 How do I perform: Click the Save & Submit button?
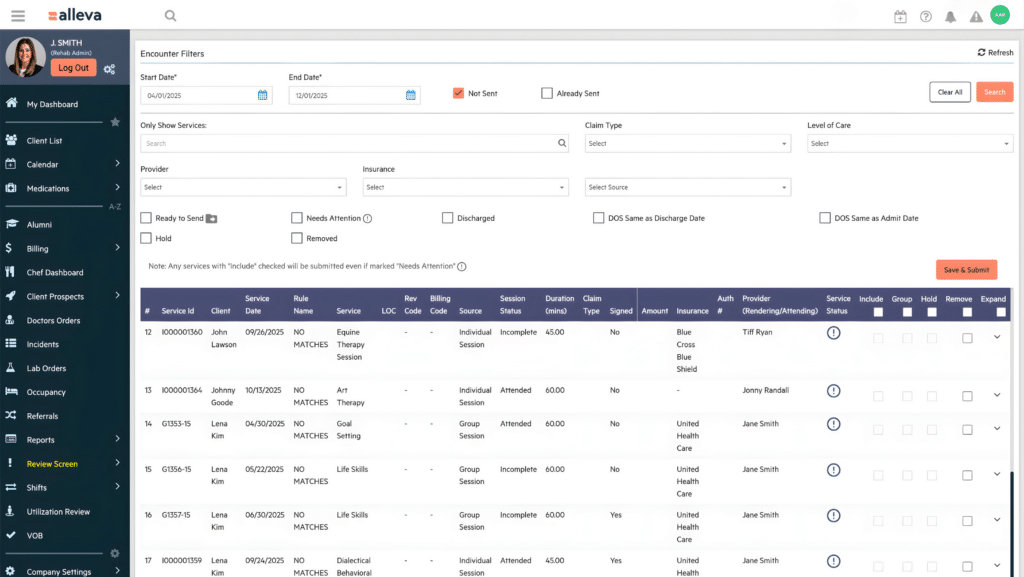[x=965, y=269]
